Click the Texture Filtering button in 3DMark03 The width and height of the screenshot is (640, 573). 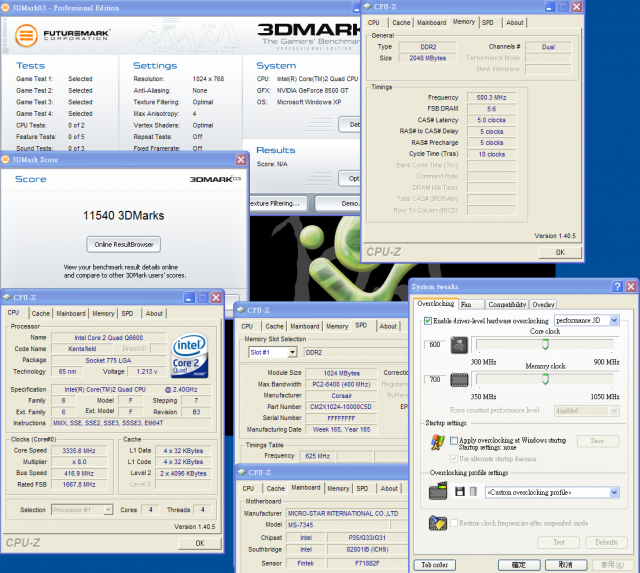(279, 203)
